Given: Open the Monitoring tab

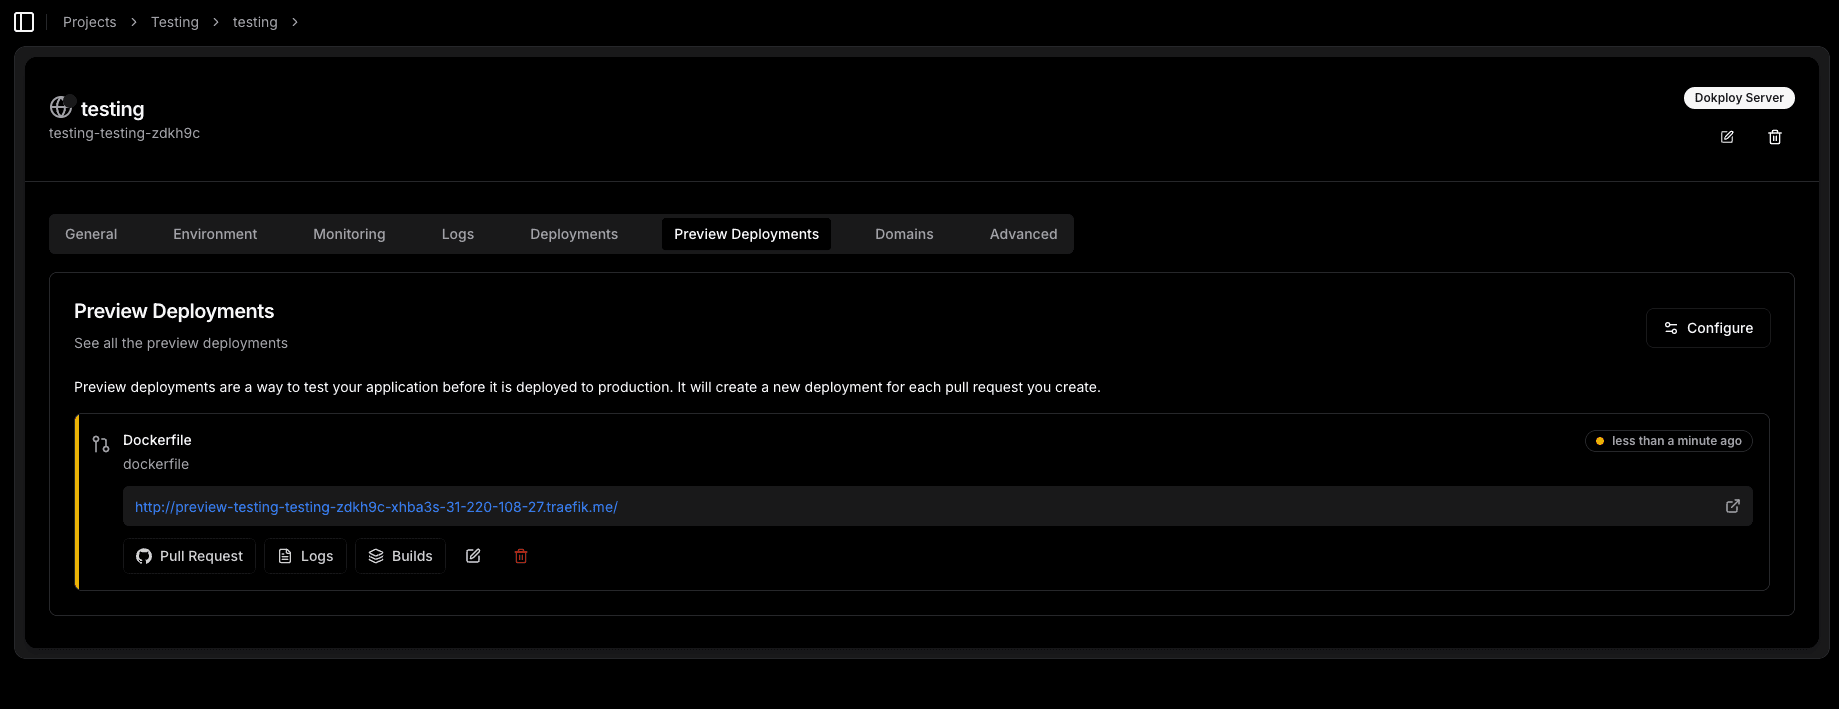Looking at the screenshot, I should coord(349,234).
